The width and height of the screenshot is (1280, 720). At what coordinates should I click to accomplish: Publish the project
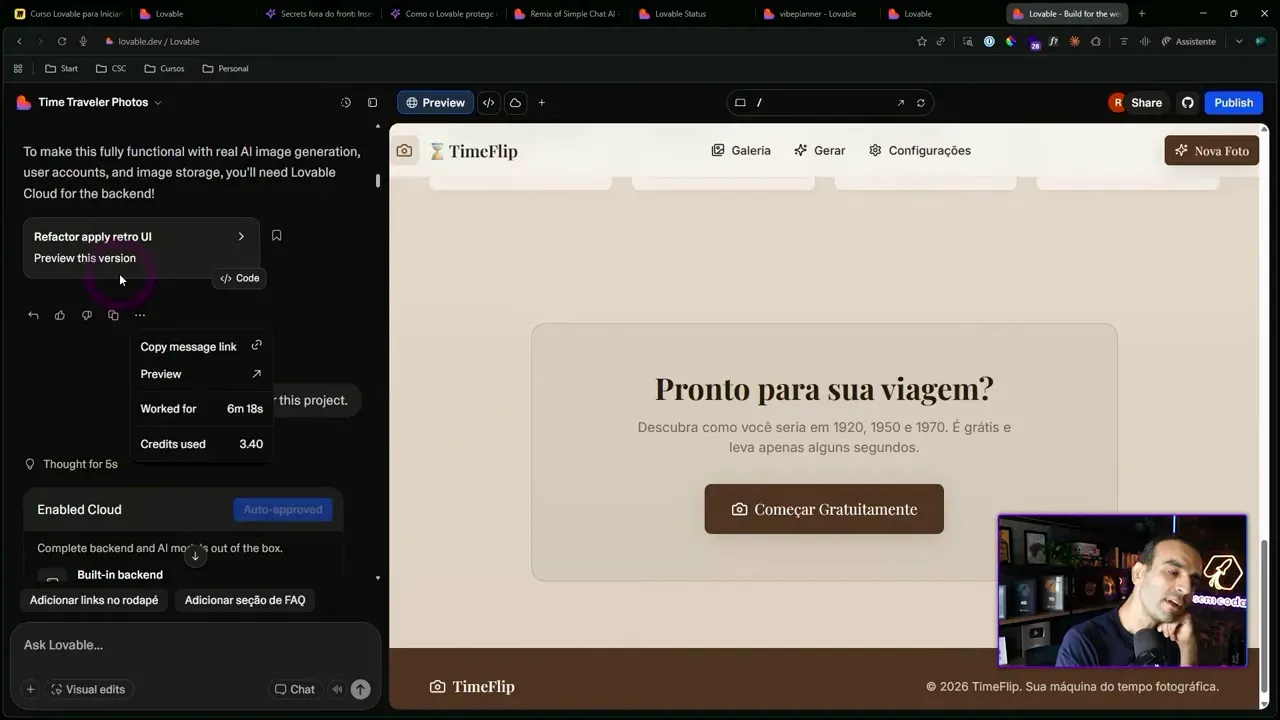point(1233,102)
